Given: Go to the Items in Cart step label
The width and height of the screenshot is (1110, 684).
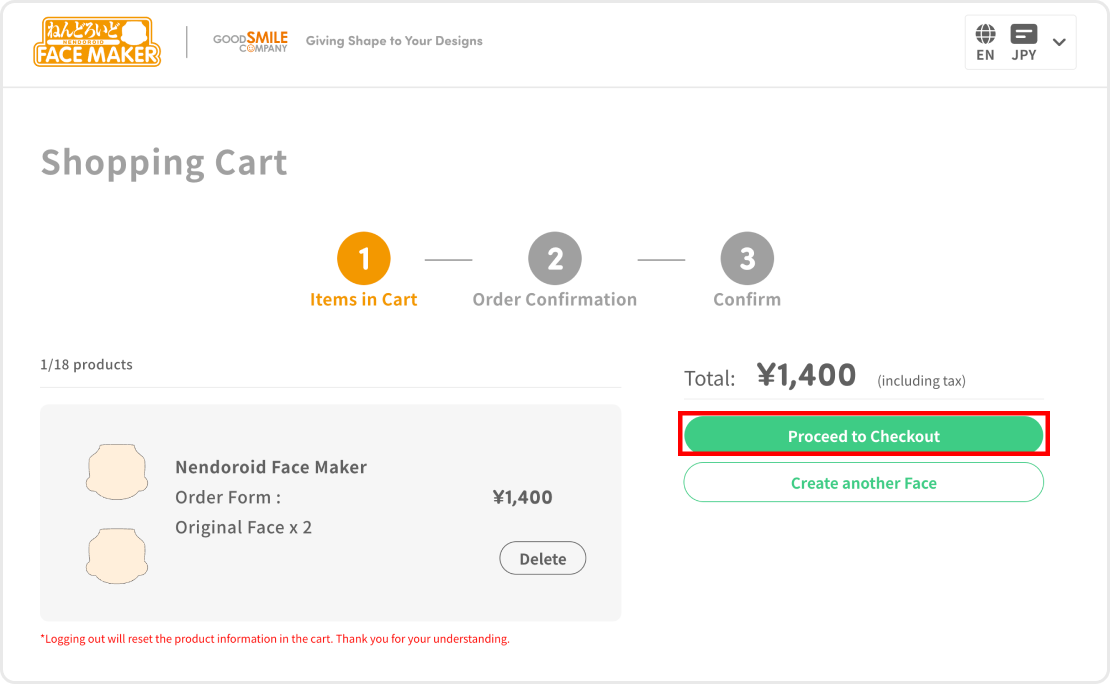Looking at the screenshot, I should 364,299.
